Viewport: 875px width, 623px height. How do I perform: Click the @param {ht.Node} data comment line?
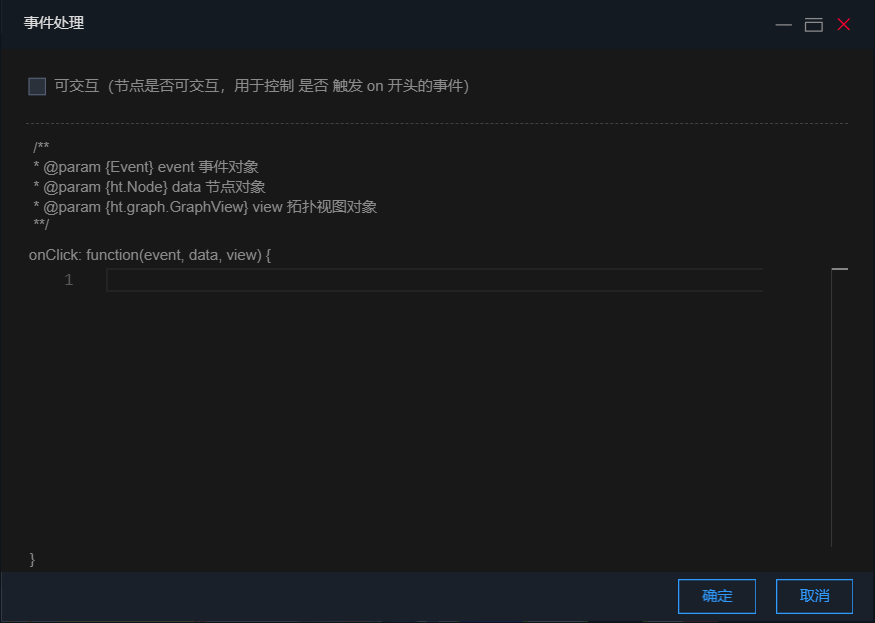[149, 187]
